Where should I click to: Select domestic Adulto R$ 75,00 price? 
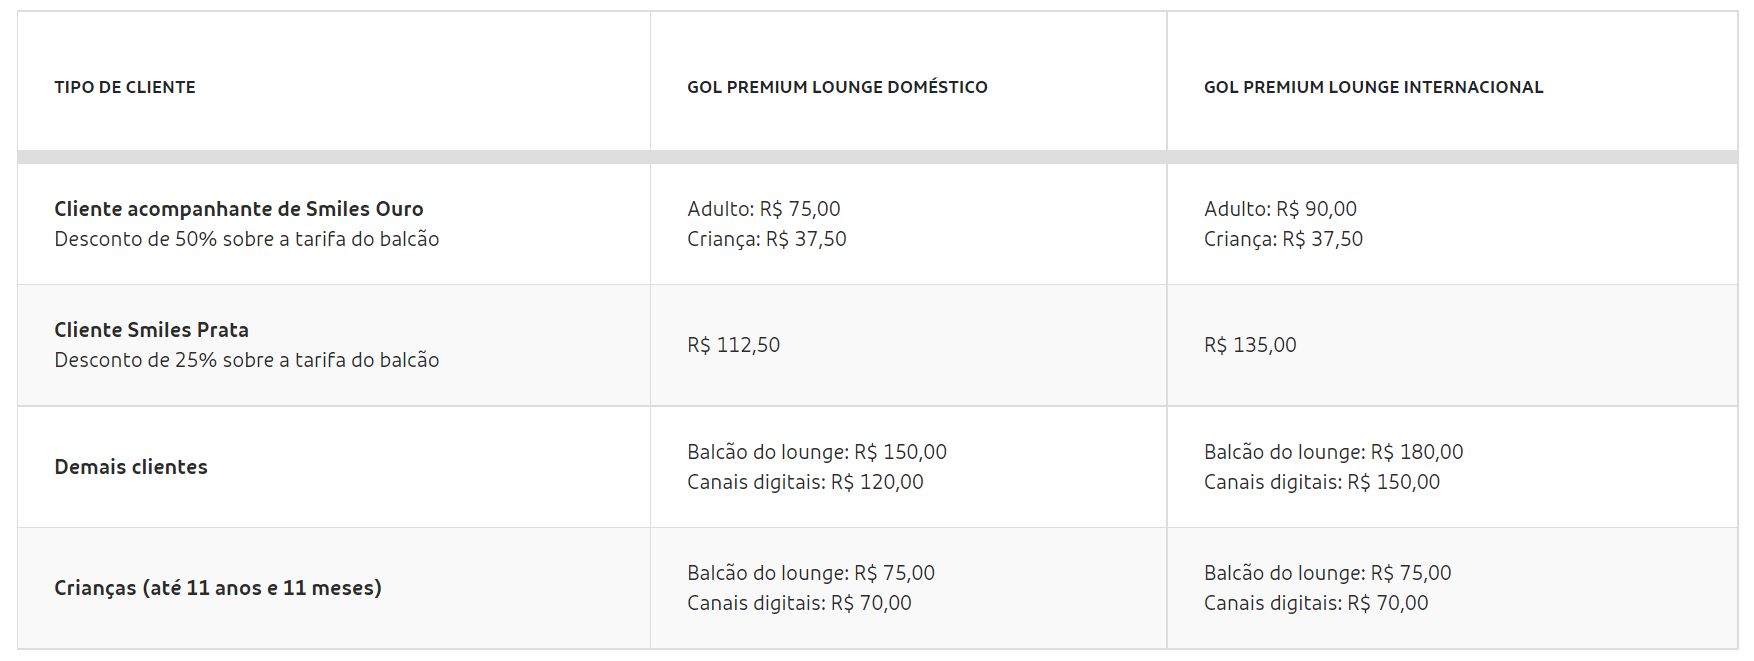click(x=764, y=209)
